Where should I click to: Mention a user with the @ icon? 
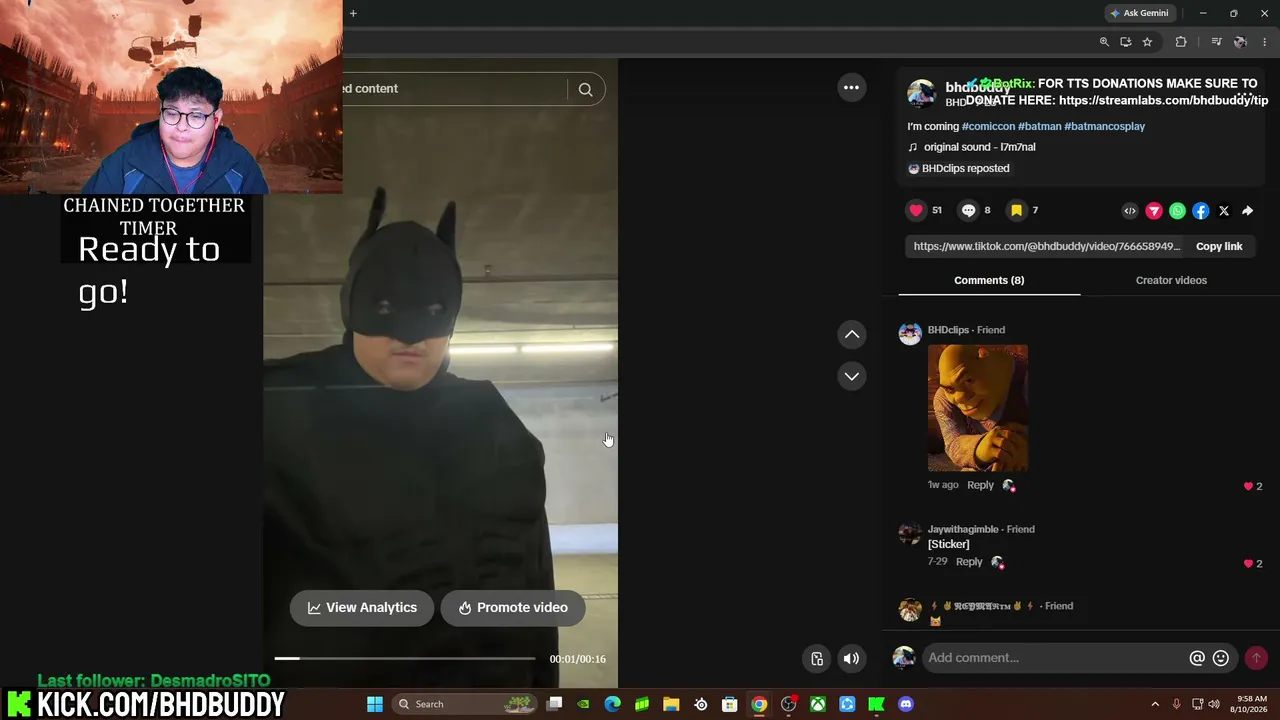pos(1197,658)
